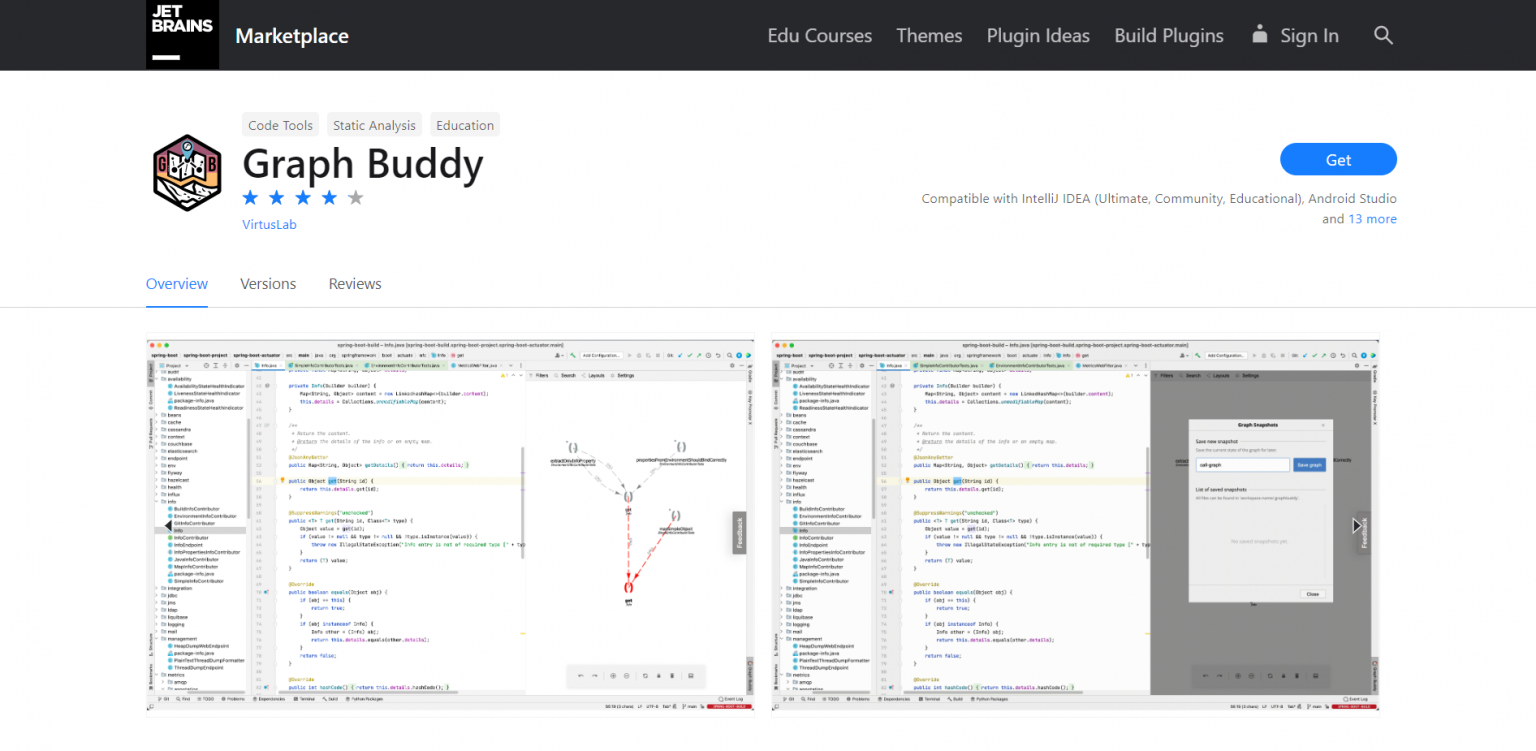Browse the Code Tools category tag
1536x751 pixels.
click(280, 124)
